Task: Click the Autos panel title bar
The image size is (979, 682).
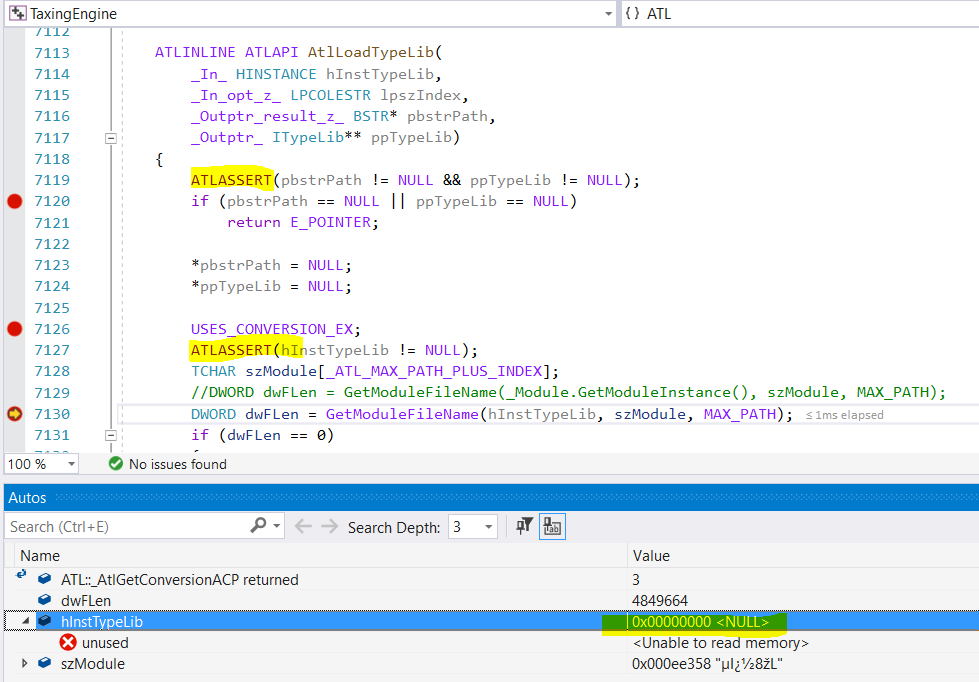Action: [491, 498]
